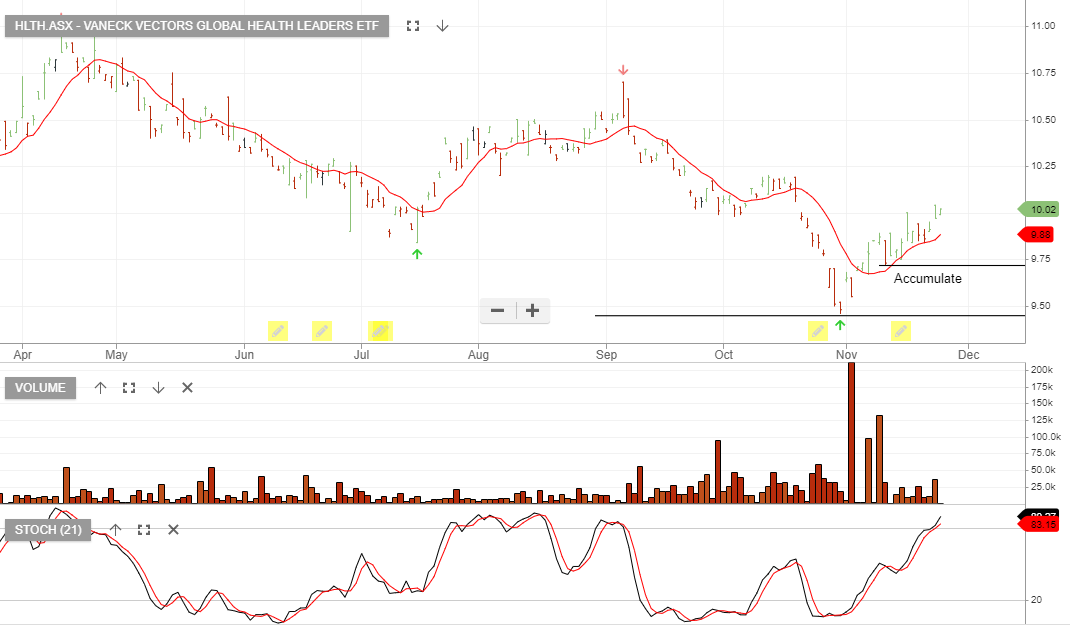Click the green 10.02 price tag
The height and width of the screenshot is (627, 1070).
pyautogui.click(x=1039, y=209)
